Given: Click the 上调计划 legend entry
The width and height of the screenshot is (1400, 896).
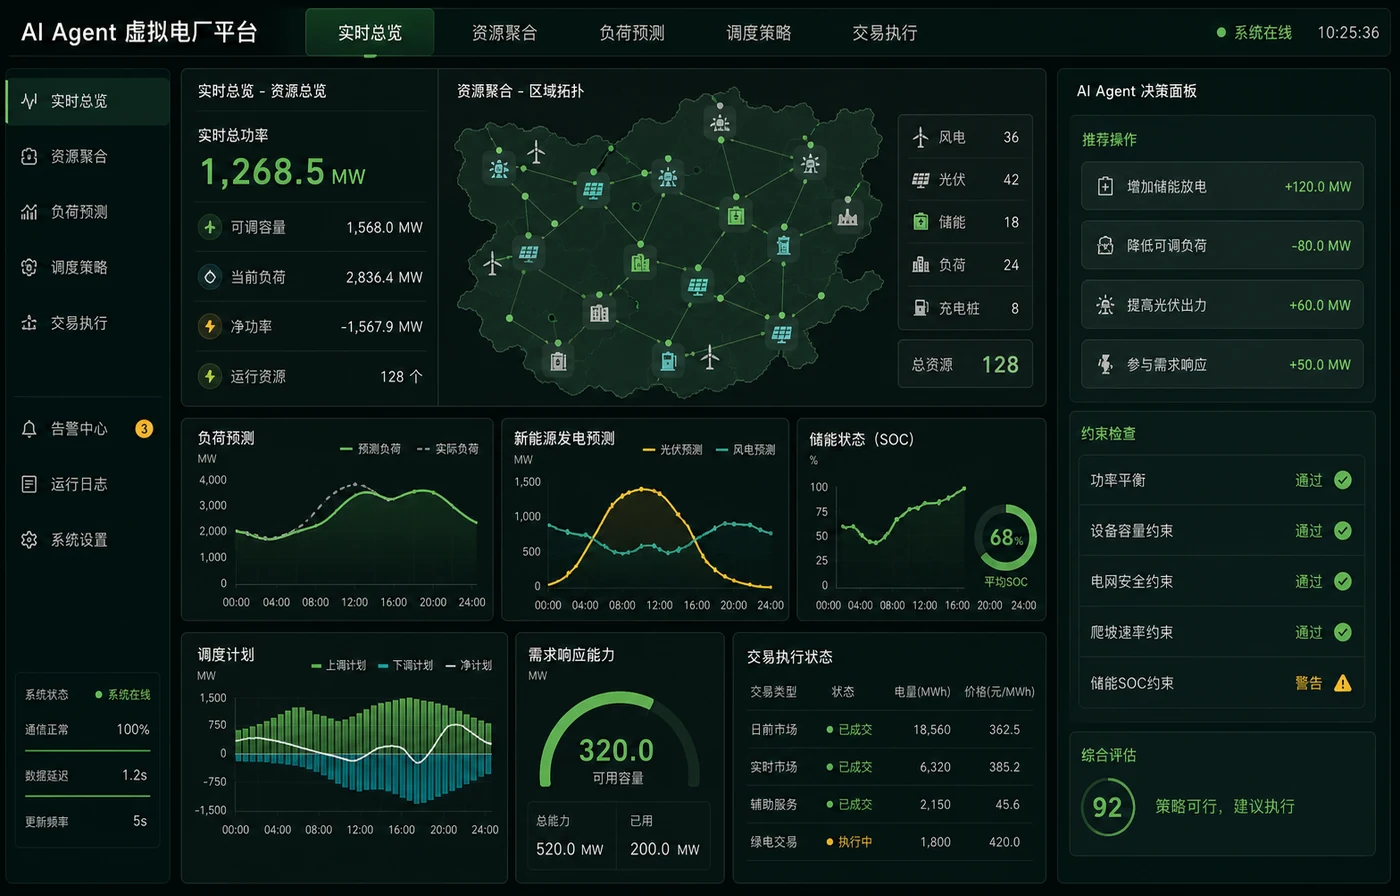Looking at the screenshot, I should coord(338,665).
